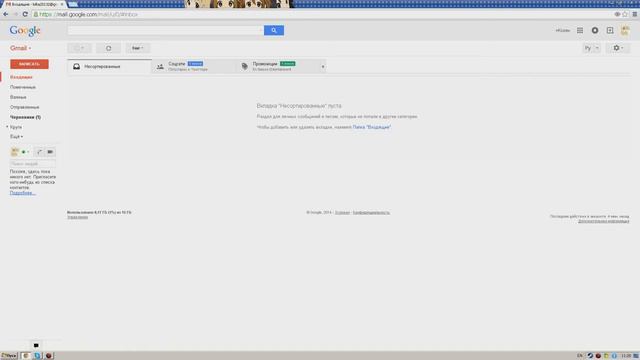
Task: Open the Подробнее link under chat
Action: [x=22, y=193]
